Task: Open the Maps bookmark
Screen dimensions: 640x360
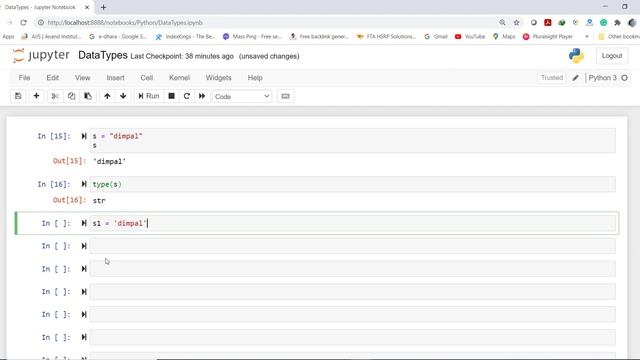Action: pyautogui.click(x=504, y=37)
